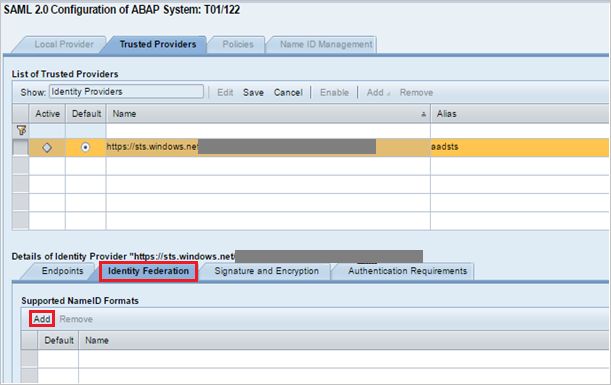Click the Enable button
The width and height of the screenshot is (611, 385).
(334, 93)
